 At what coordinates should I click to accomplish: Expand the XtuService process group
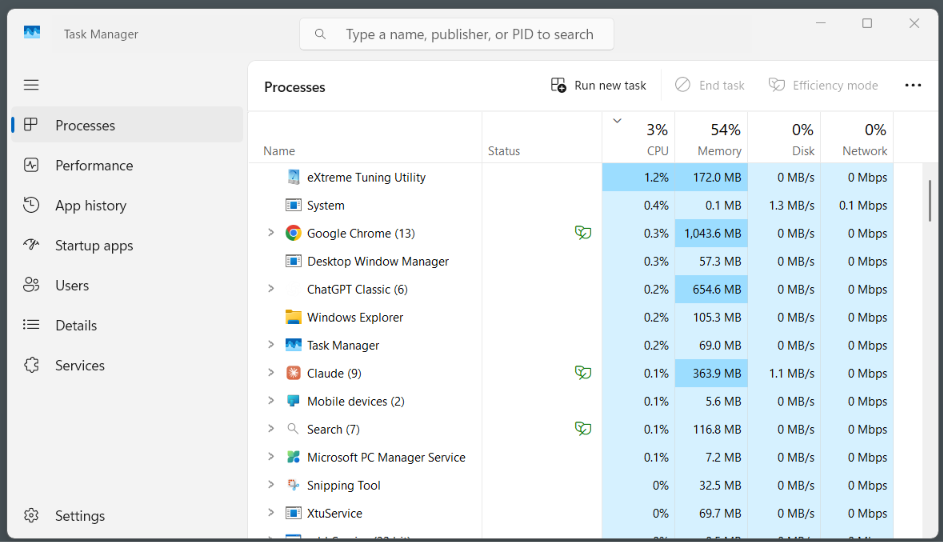pyautogui.click(x=271, y=513)
